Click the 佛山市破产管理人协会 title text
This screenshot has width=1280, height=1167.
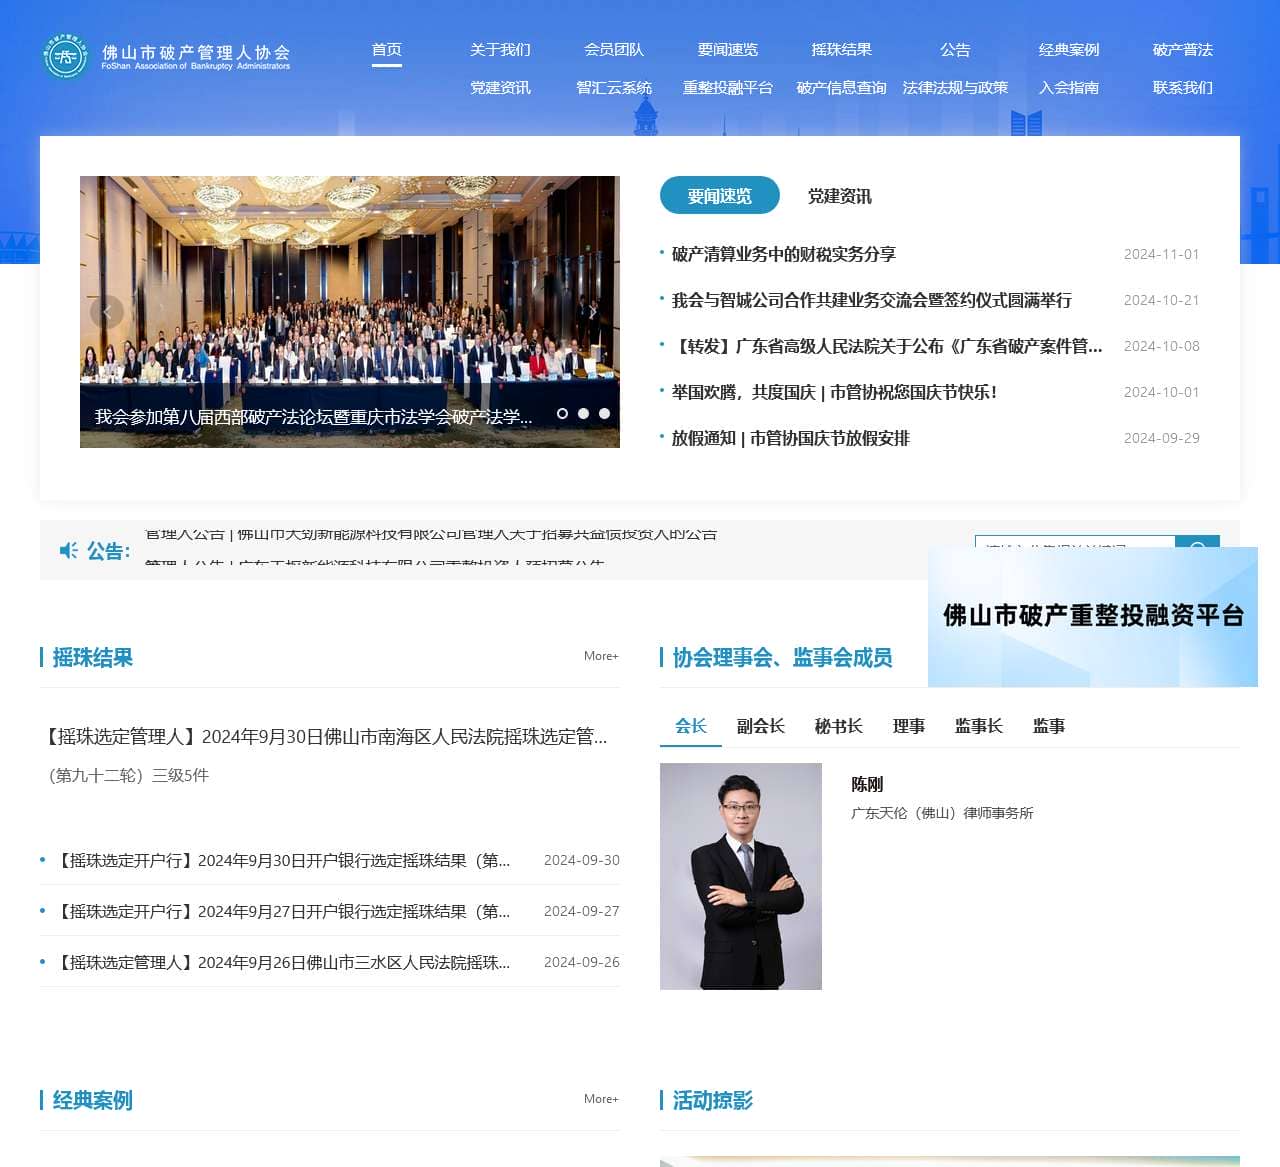click(196, 52)
